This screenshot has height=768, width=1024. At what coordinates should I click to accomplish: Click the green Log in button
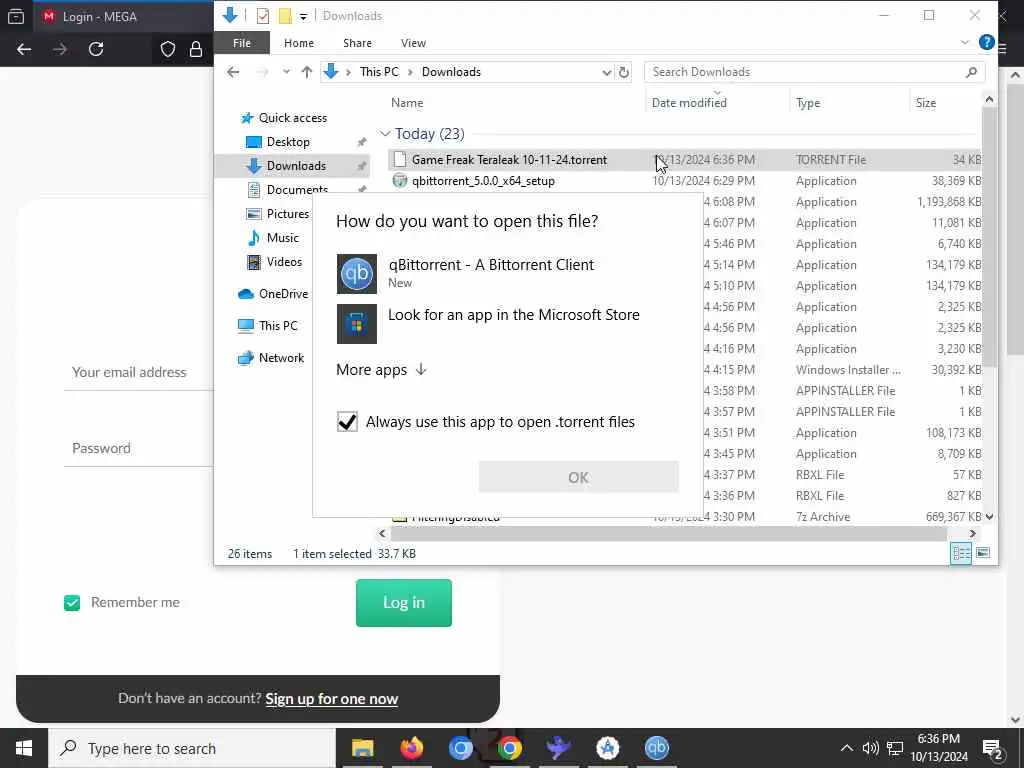[404, 603]
